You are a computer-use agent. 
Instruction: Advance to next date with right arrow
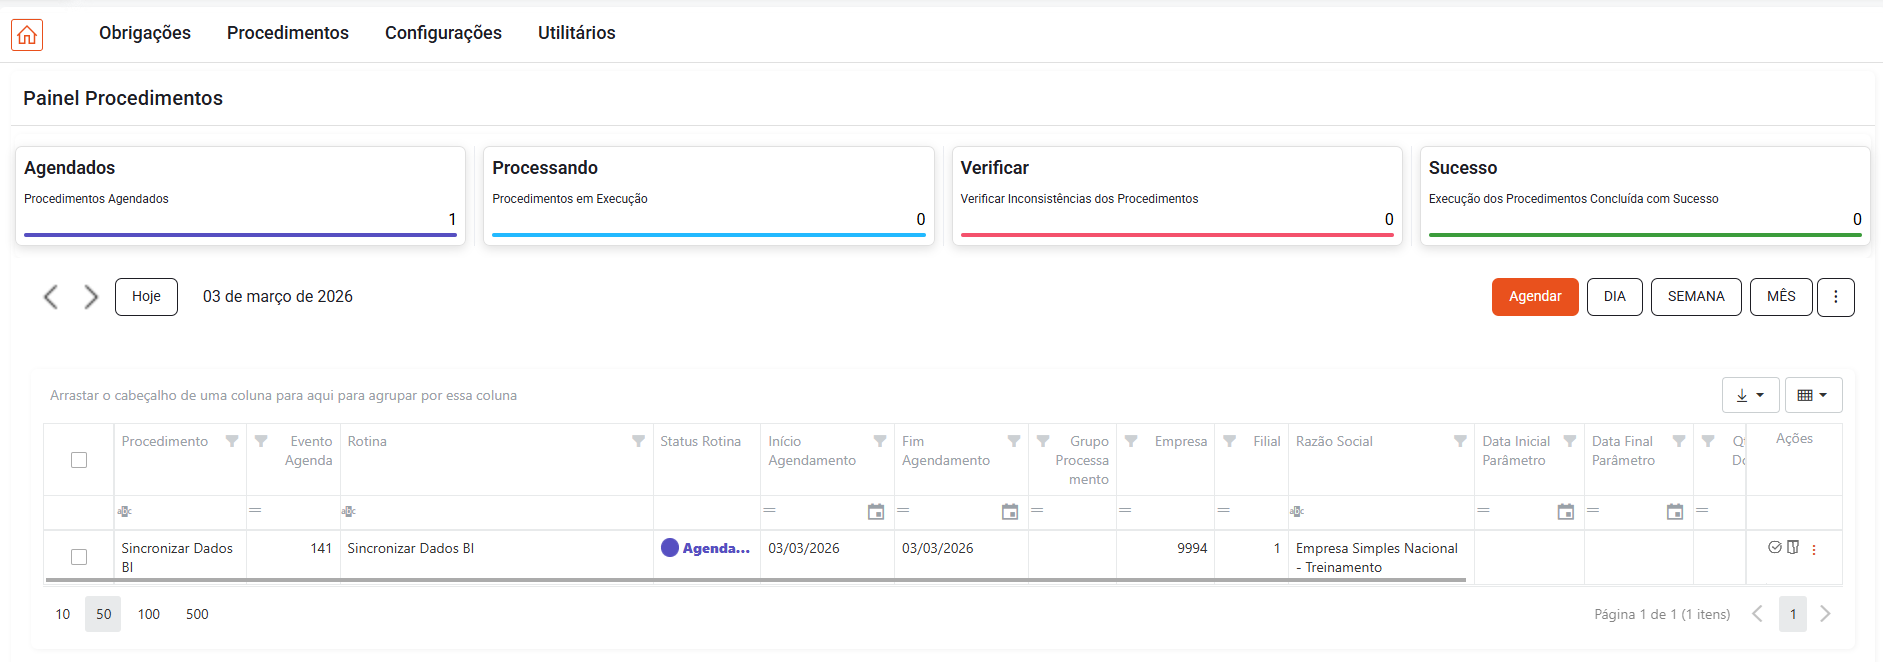pyautogui.click(x=91, y=297)
